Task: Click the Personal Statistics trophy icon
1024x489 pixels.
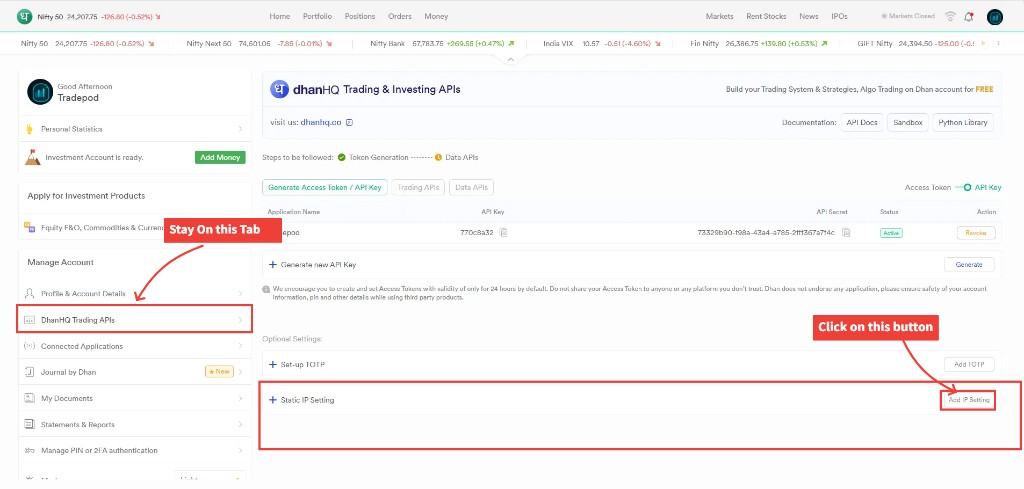Action: (x=29, y=129)
